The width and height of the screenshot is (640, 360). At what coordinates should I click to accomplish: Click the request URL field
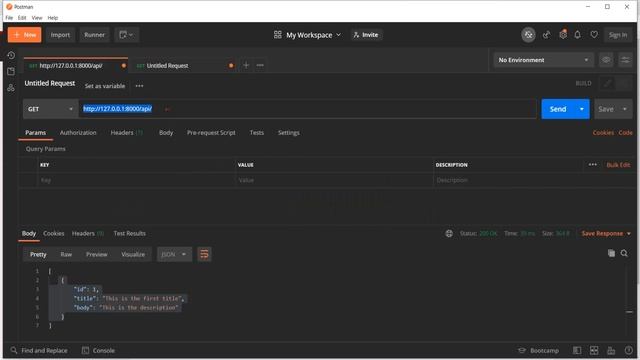(x=307, y=109)
